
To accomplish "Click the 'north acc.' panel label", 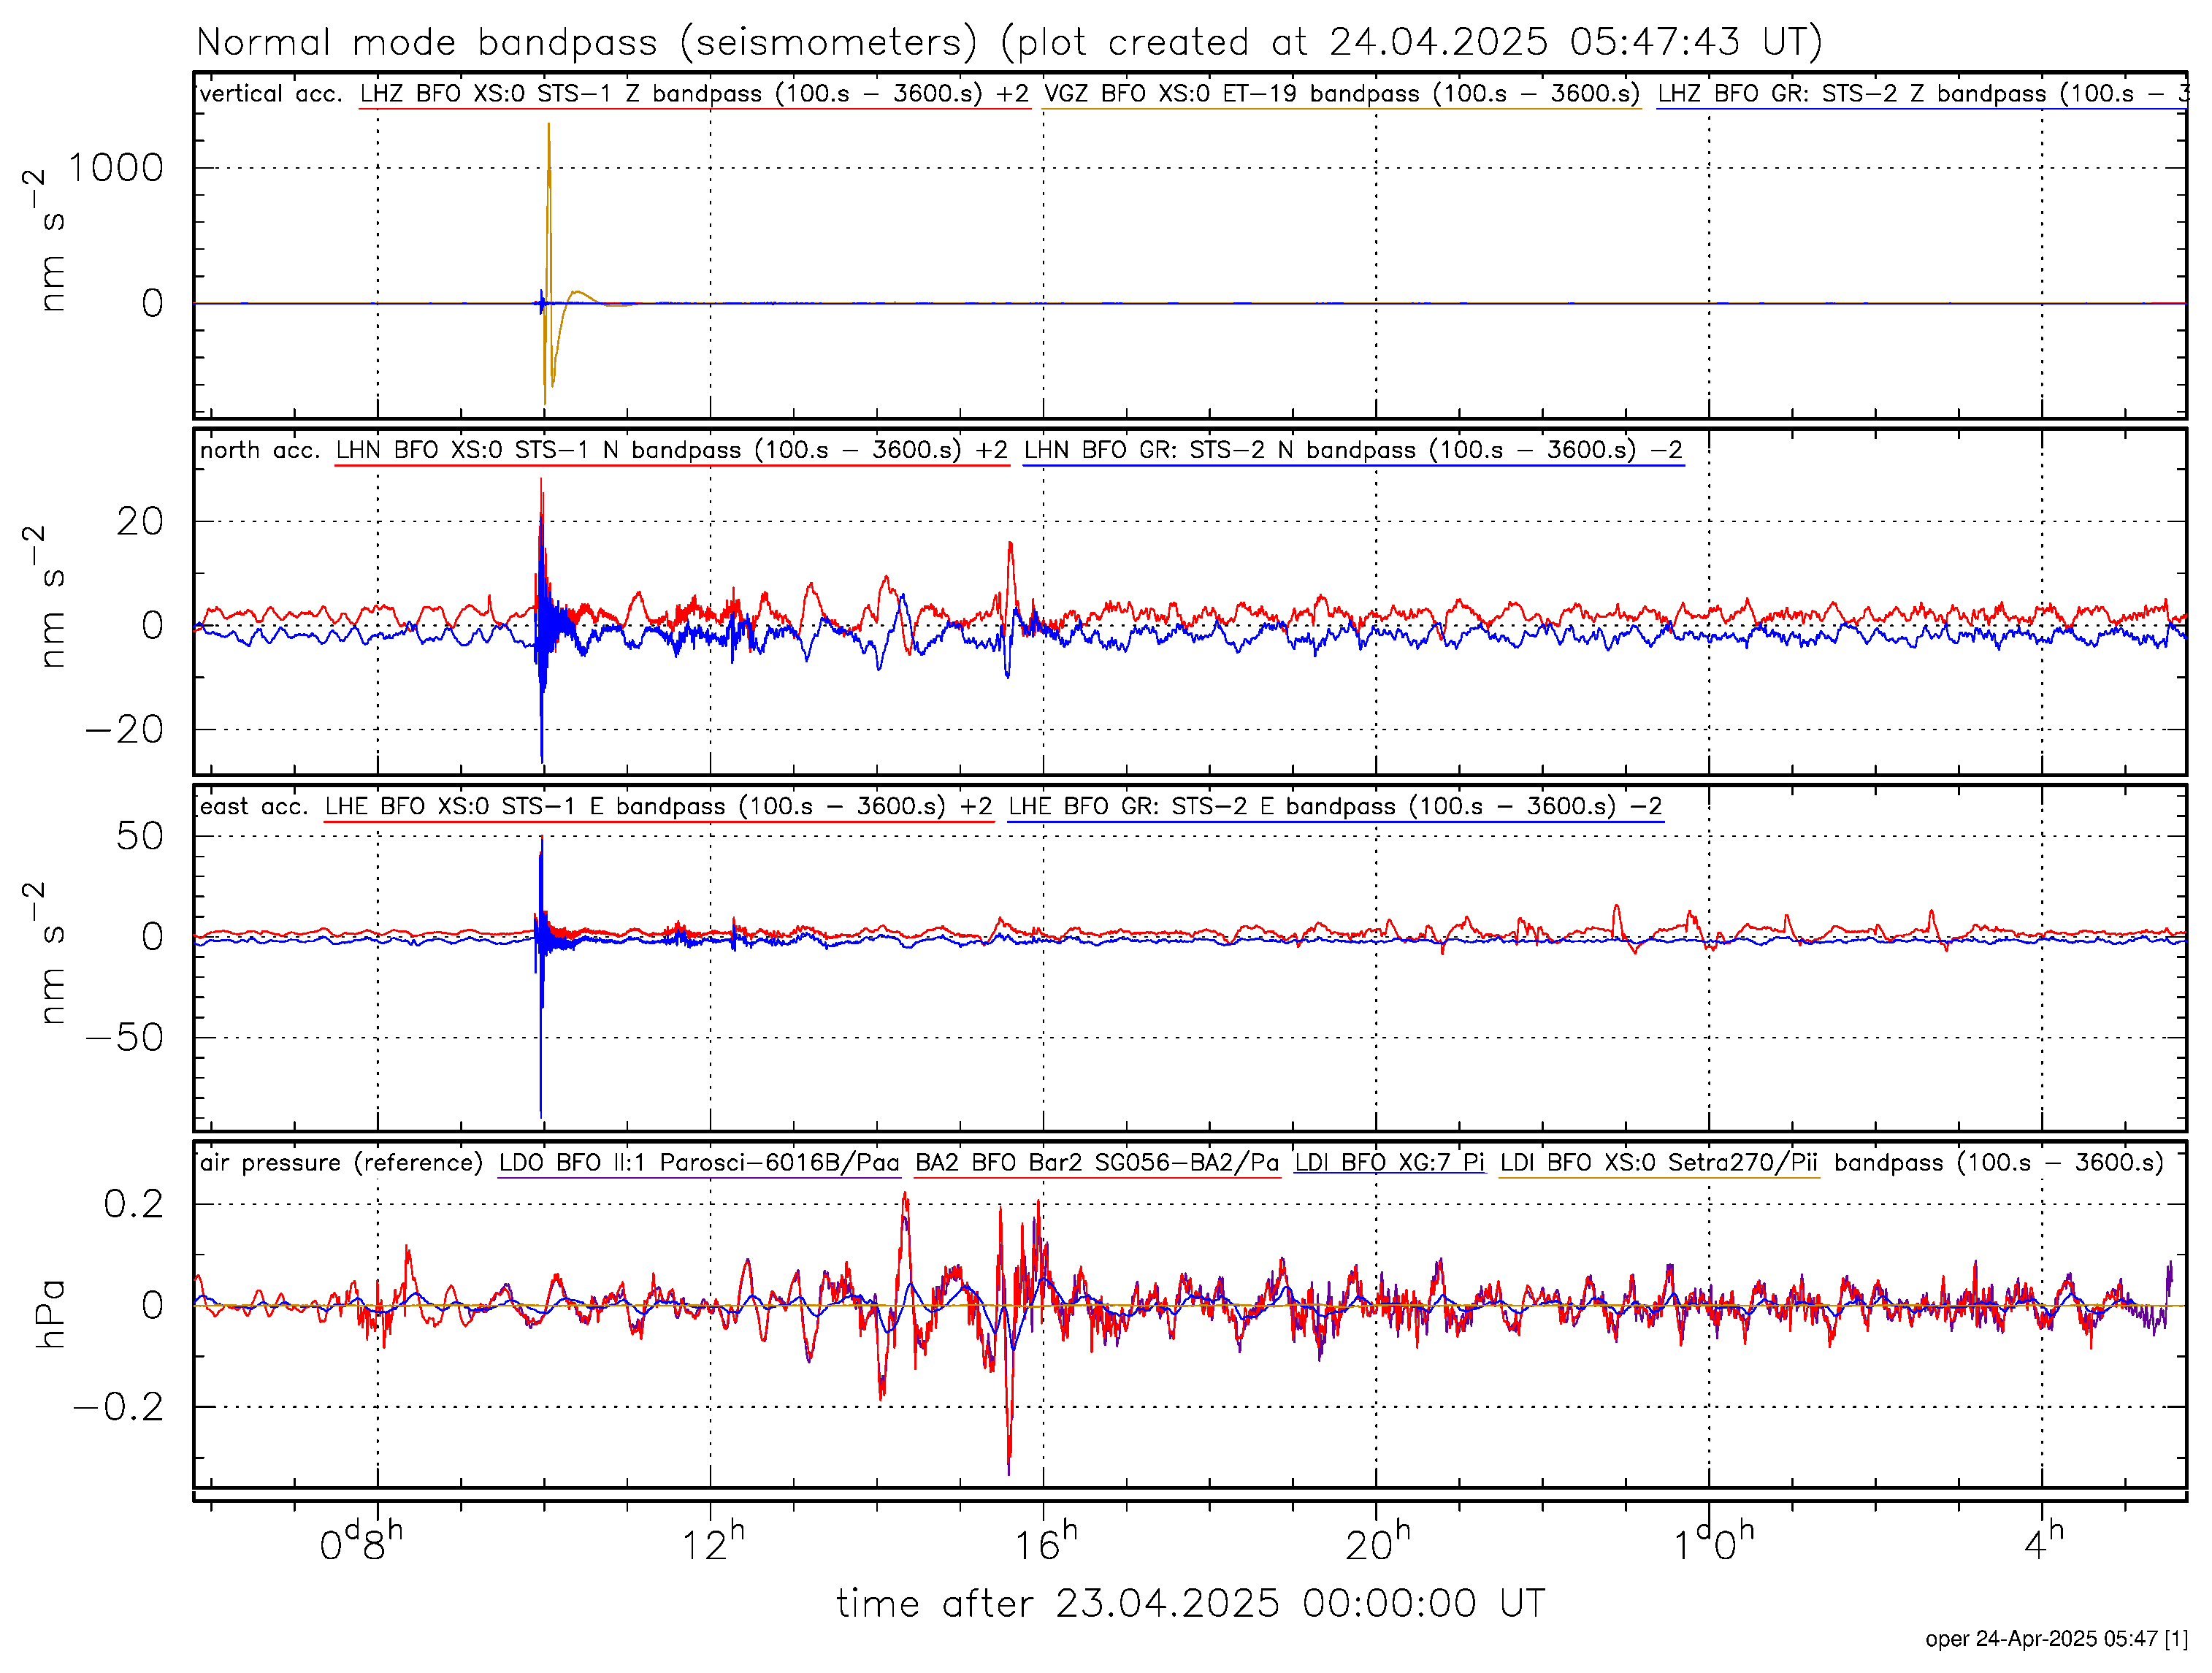I will pyautogui.click(x=260, y=450).
